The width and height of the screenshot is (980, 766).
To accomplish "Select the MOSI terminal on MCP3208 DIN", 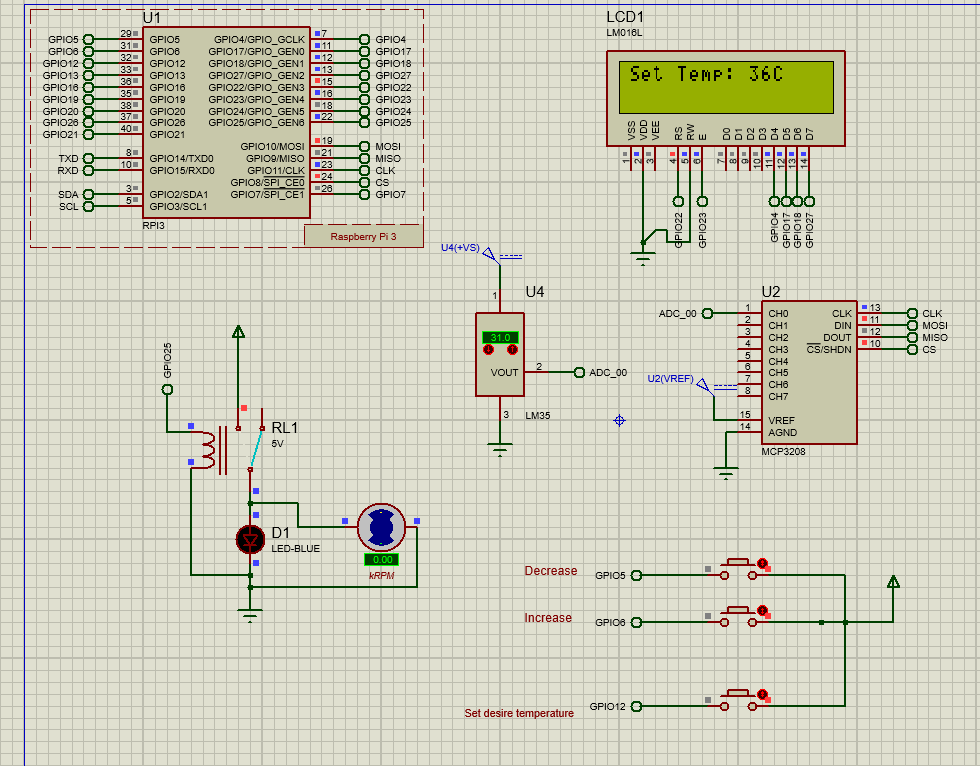I will 912,326.
